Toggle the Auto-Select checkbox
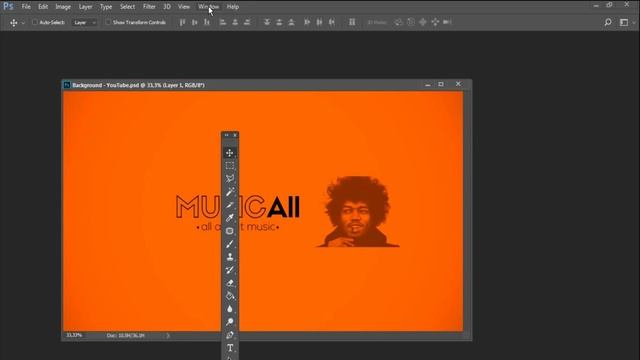Image resolution: width=640 pixels, height=360 pixels. [x=35, y=22]
